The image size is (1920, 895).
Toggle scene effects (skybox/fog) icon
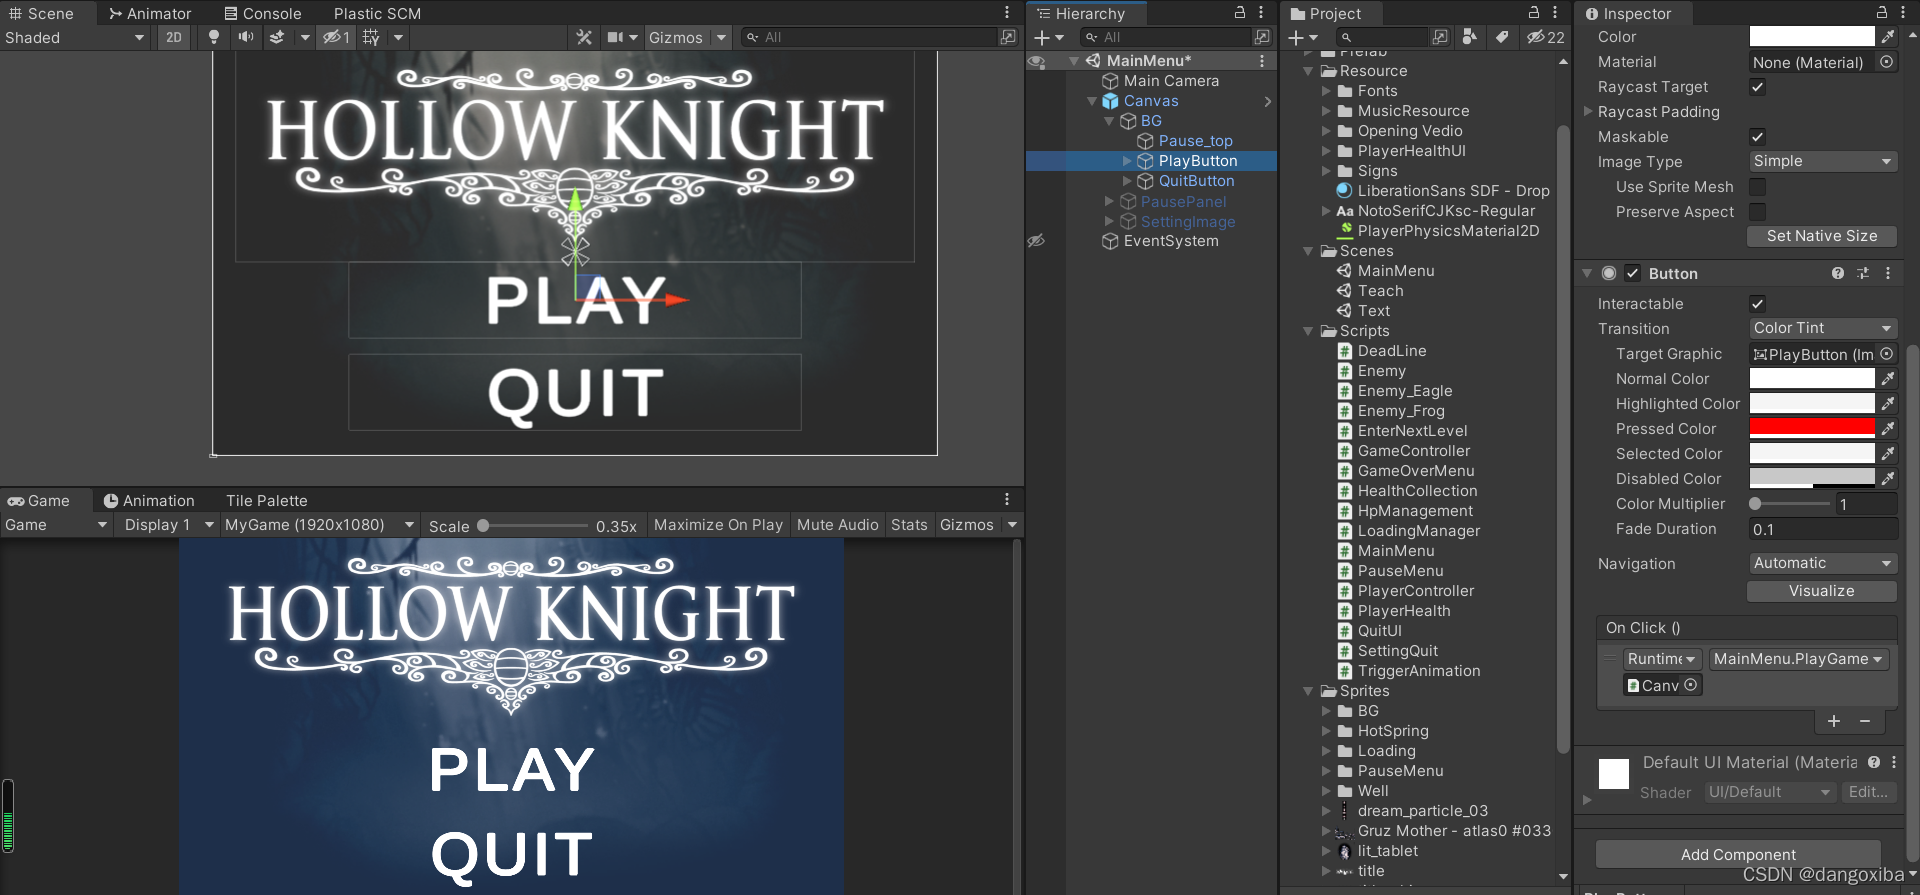tap(277, 37)
